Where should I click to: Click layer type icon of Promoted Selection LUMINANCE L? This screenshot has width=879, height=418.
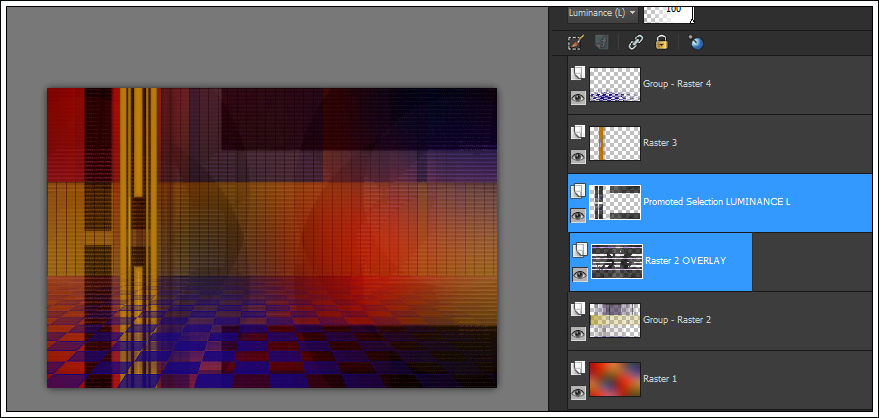(578, 191)
